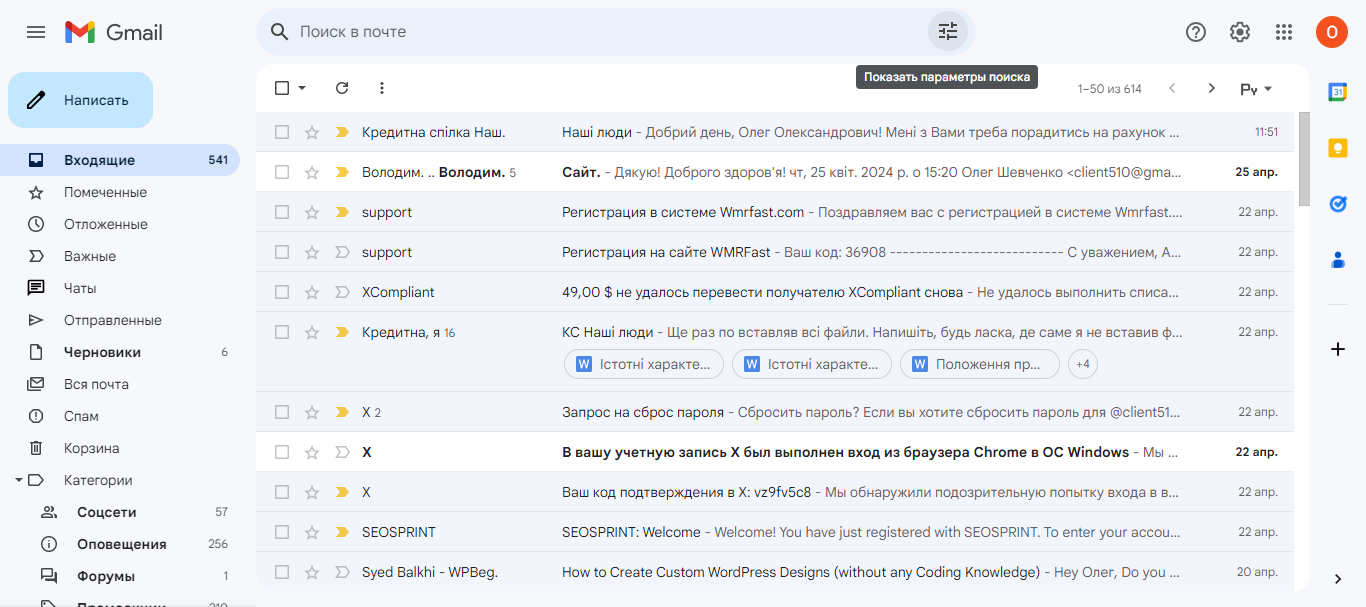Go to the Черновики folder

click(x=102, y=352)
